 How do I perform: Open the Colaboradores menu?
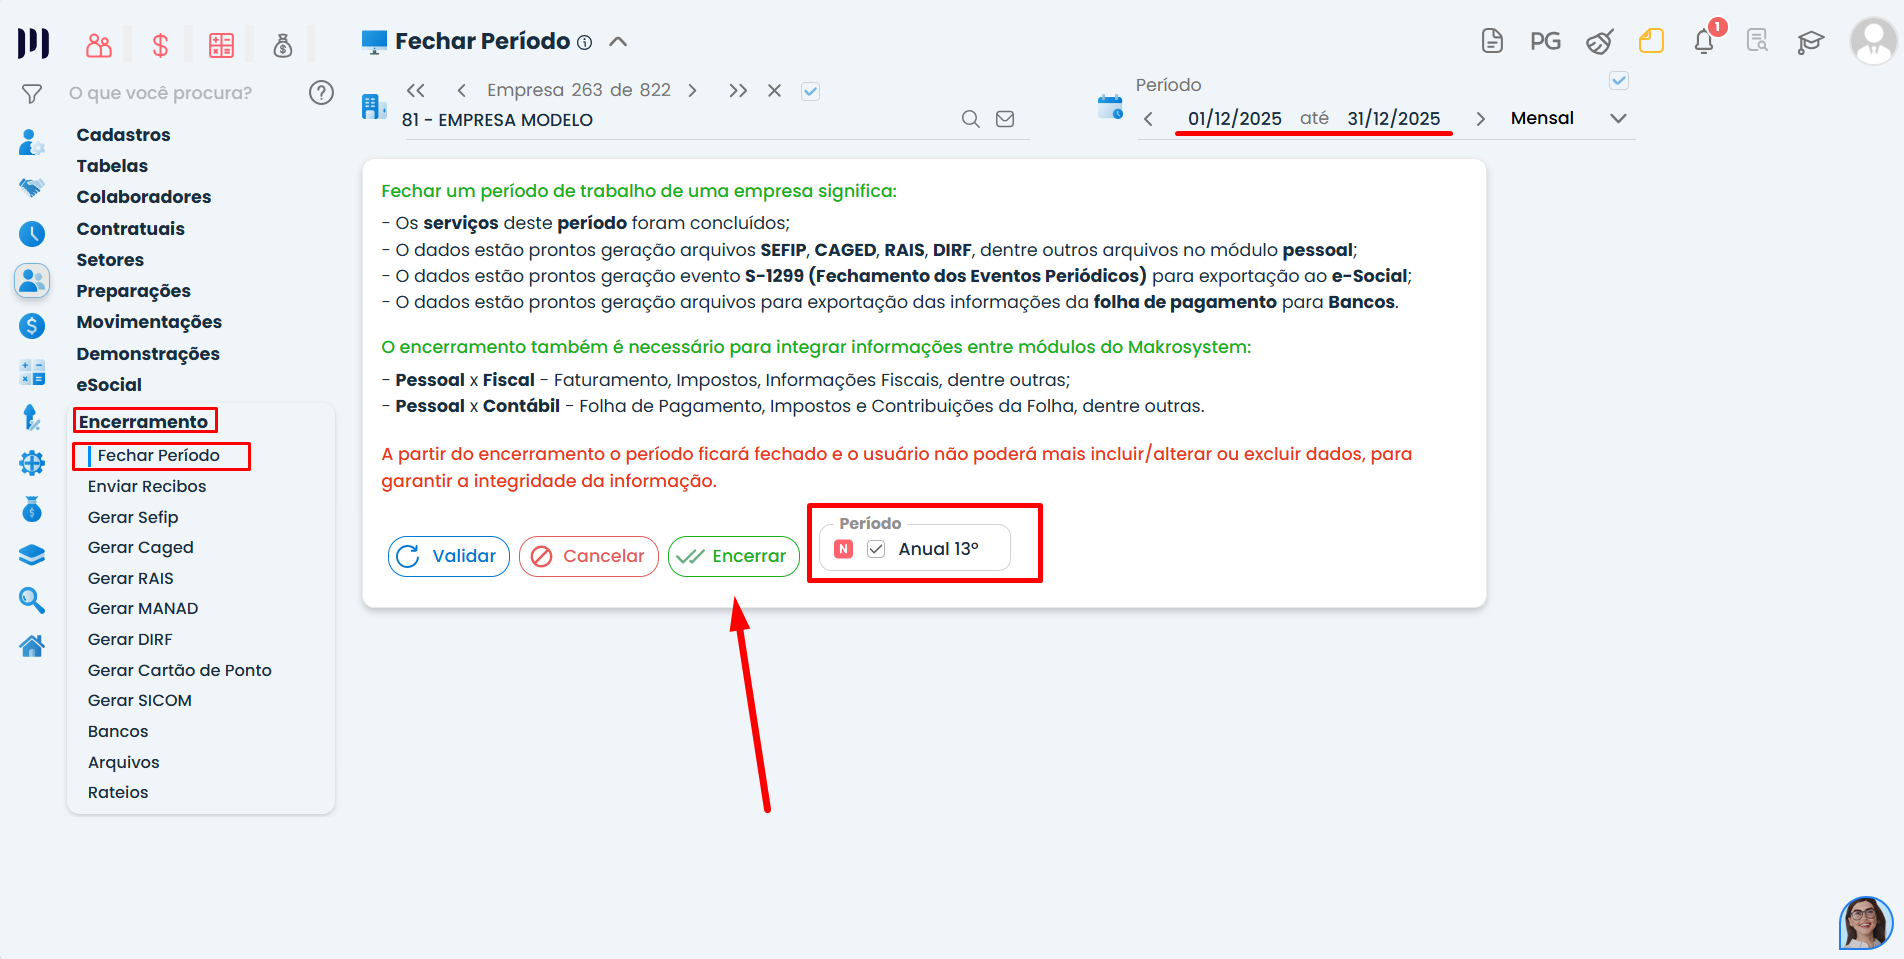(144, 197)
